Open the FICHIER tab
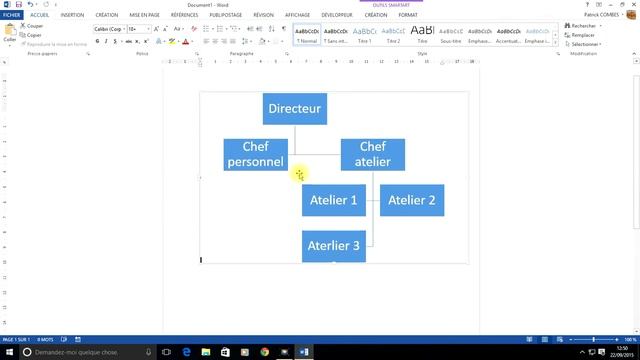 click(x=11, y=15)
